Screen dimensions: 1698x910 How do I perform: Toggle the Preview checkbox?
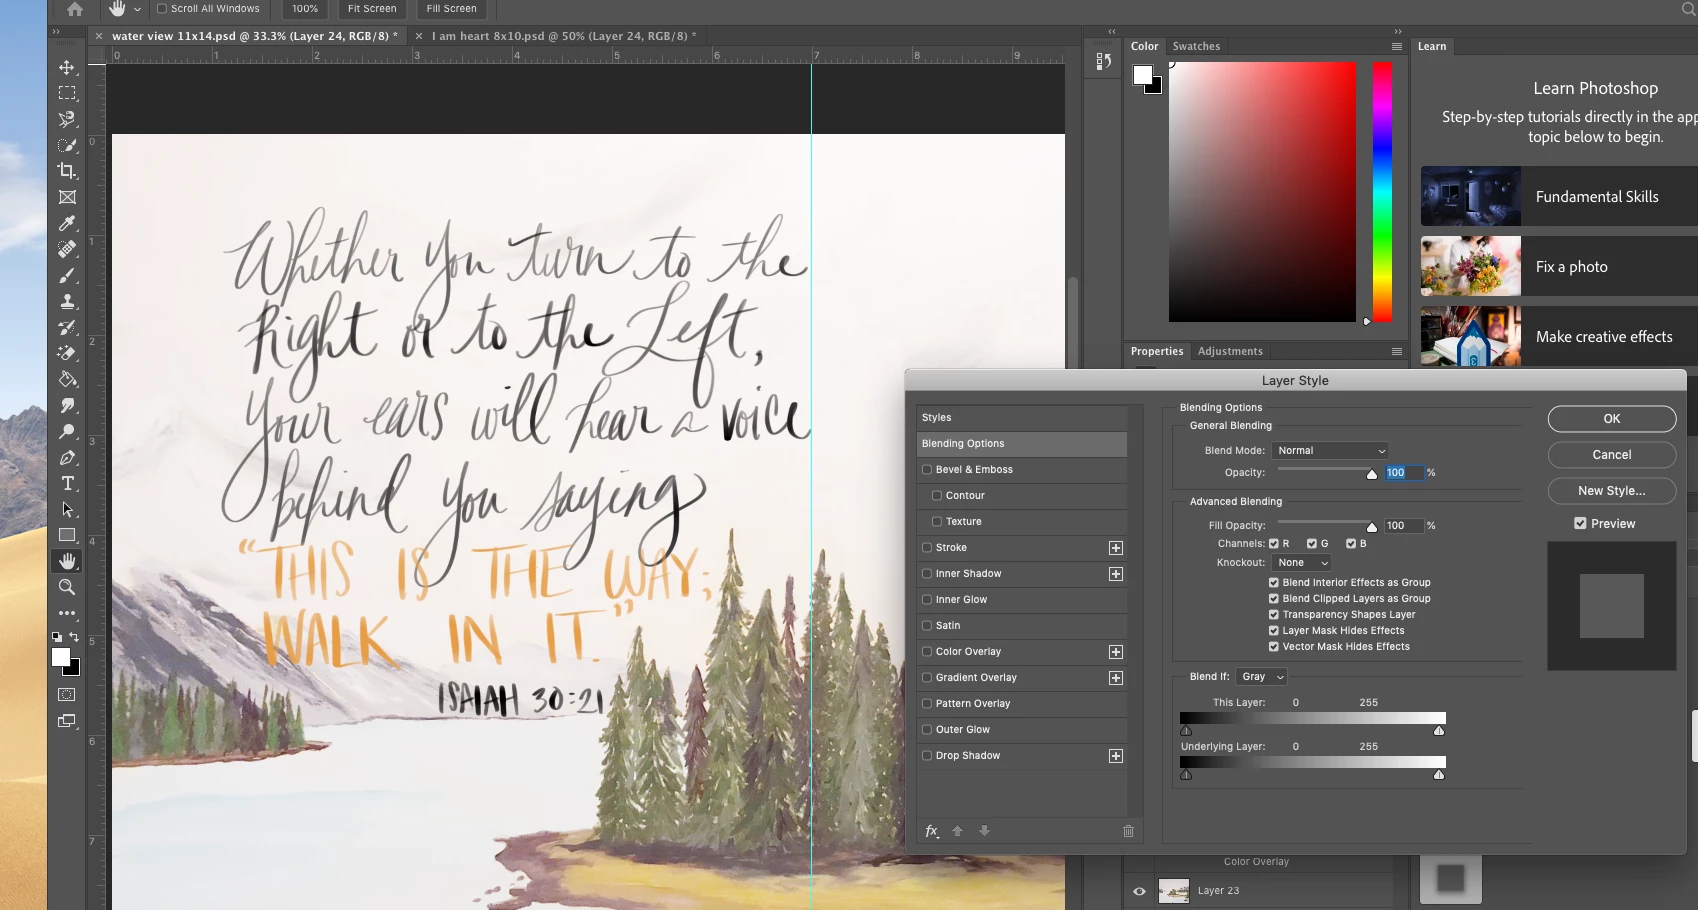[1580, 523]
